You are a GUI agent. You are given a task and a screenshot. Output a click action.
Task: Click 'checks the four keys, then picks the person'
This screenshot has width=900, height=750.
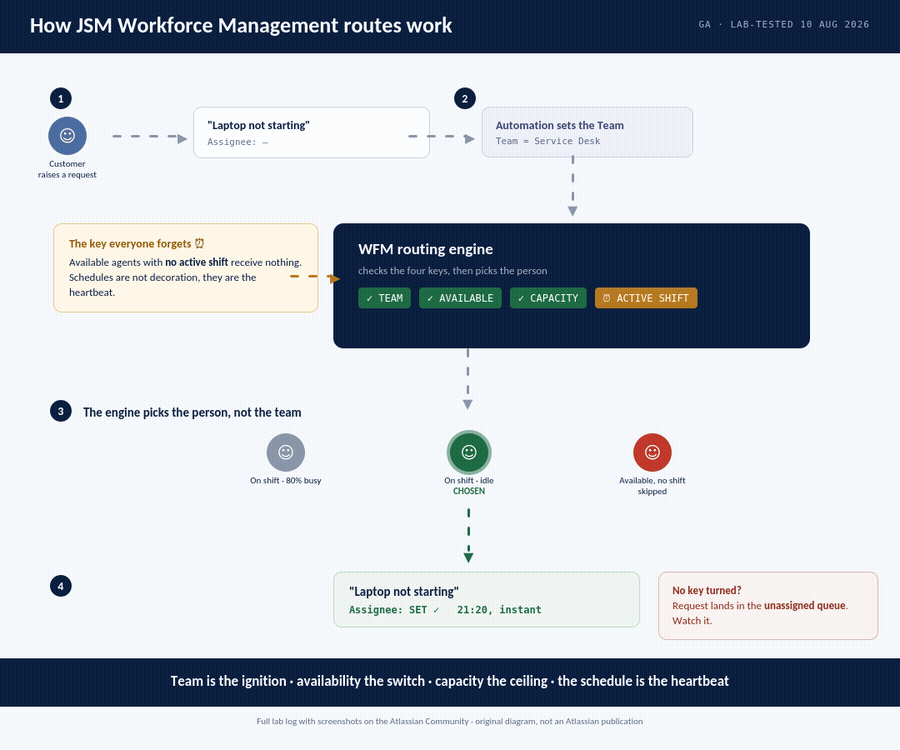click(x=452, y=271)
